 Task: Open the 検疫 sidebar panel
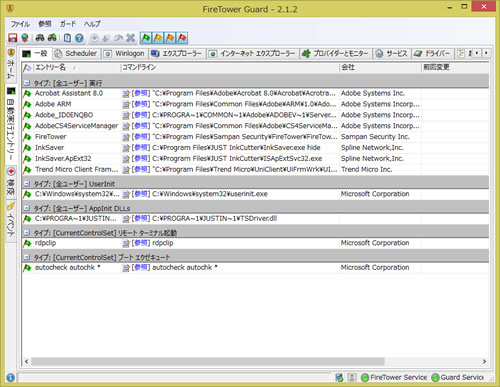click(11, 182)
